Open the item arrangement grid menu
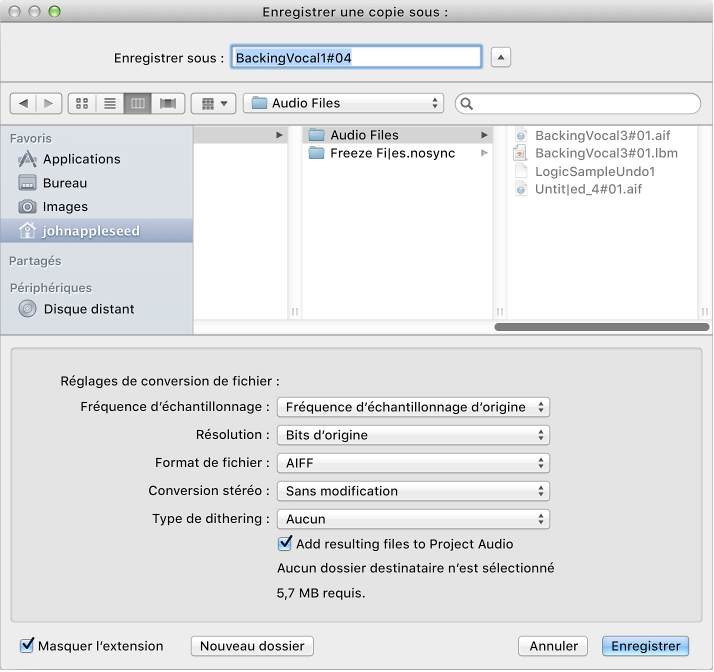Image resolution: width=714 pixels, height=672 pixels. [214, 103]
